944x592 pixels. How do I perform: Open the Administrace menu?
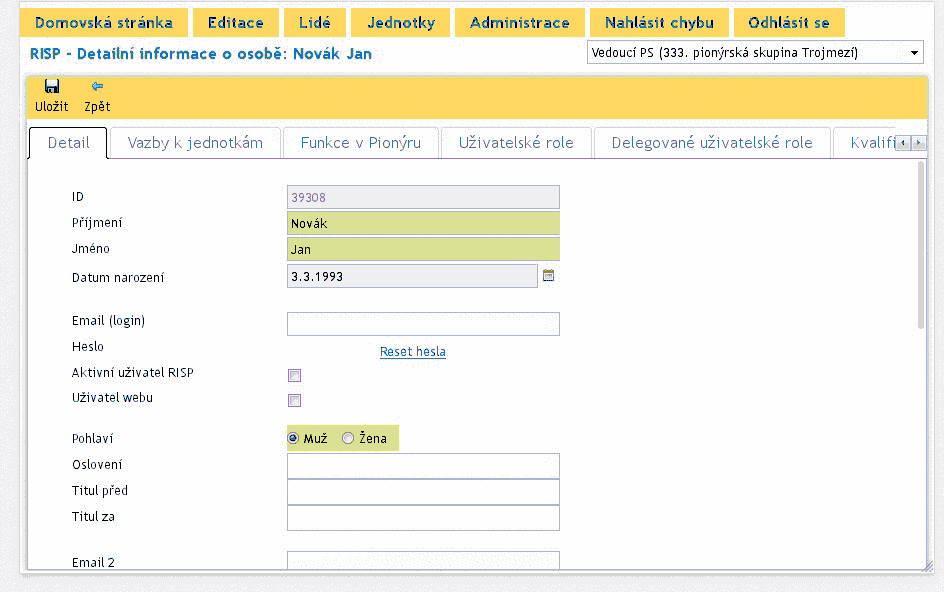(x=519, y=23)
